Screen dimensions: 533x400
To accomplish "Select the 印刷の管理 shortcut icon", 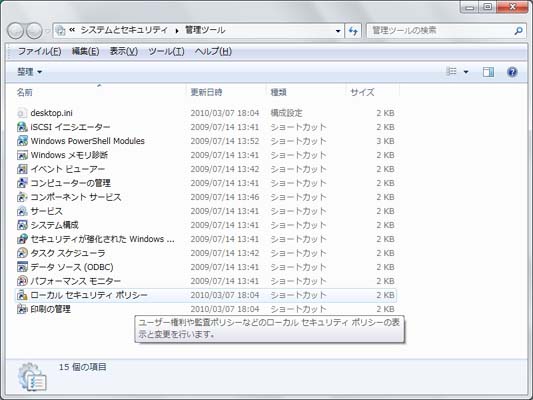I will pos(22,309).
